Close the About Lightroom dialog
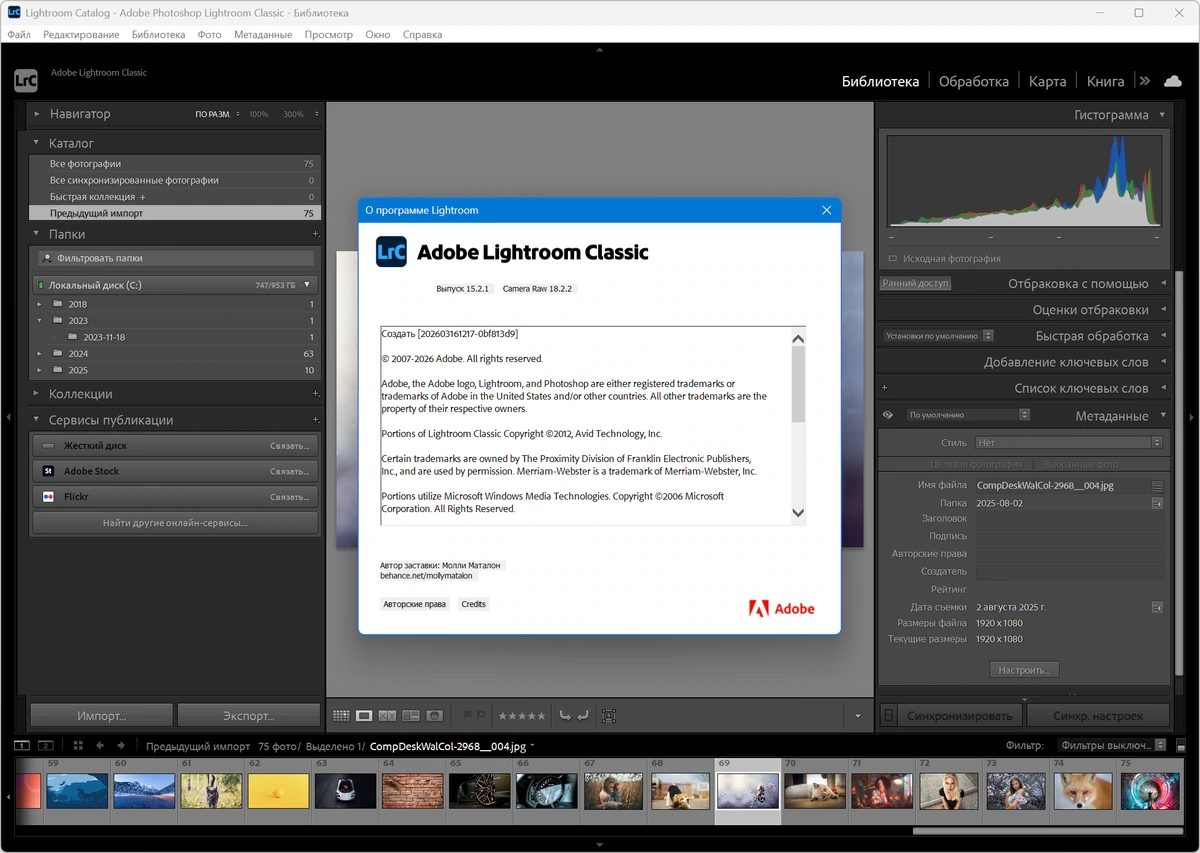1200x853 pixels. point(826,210)
